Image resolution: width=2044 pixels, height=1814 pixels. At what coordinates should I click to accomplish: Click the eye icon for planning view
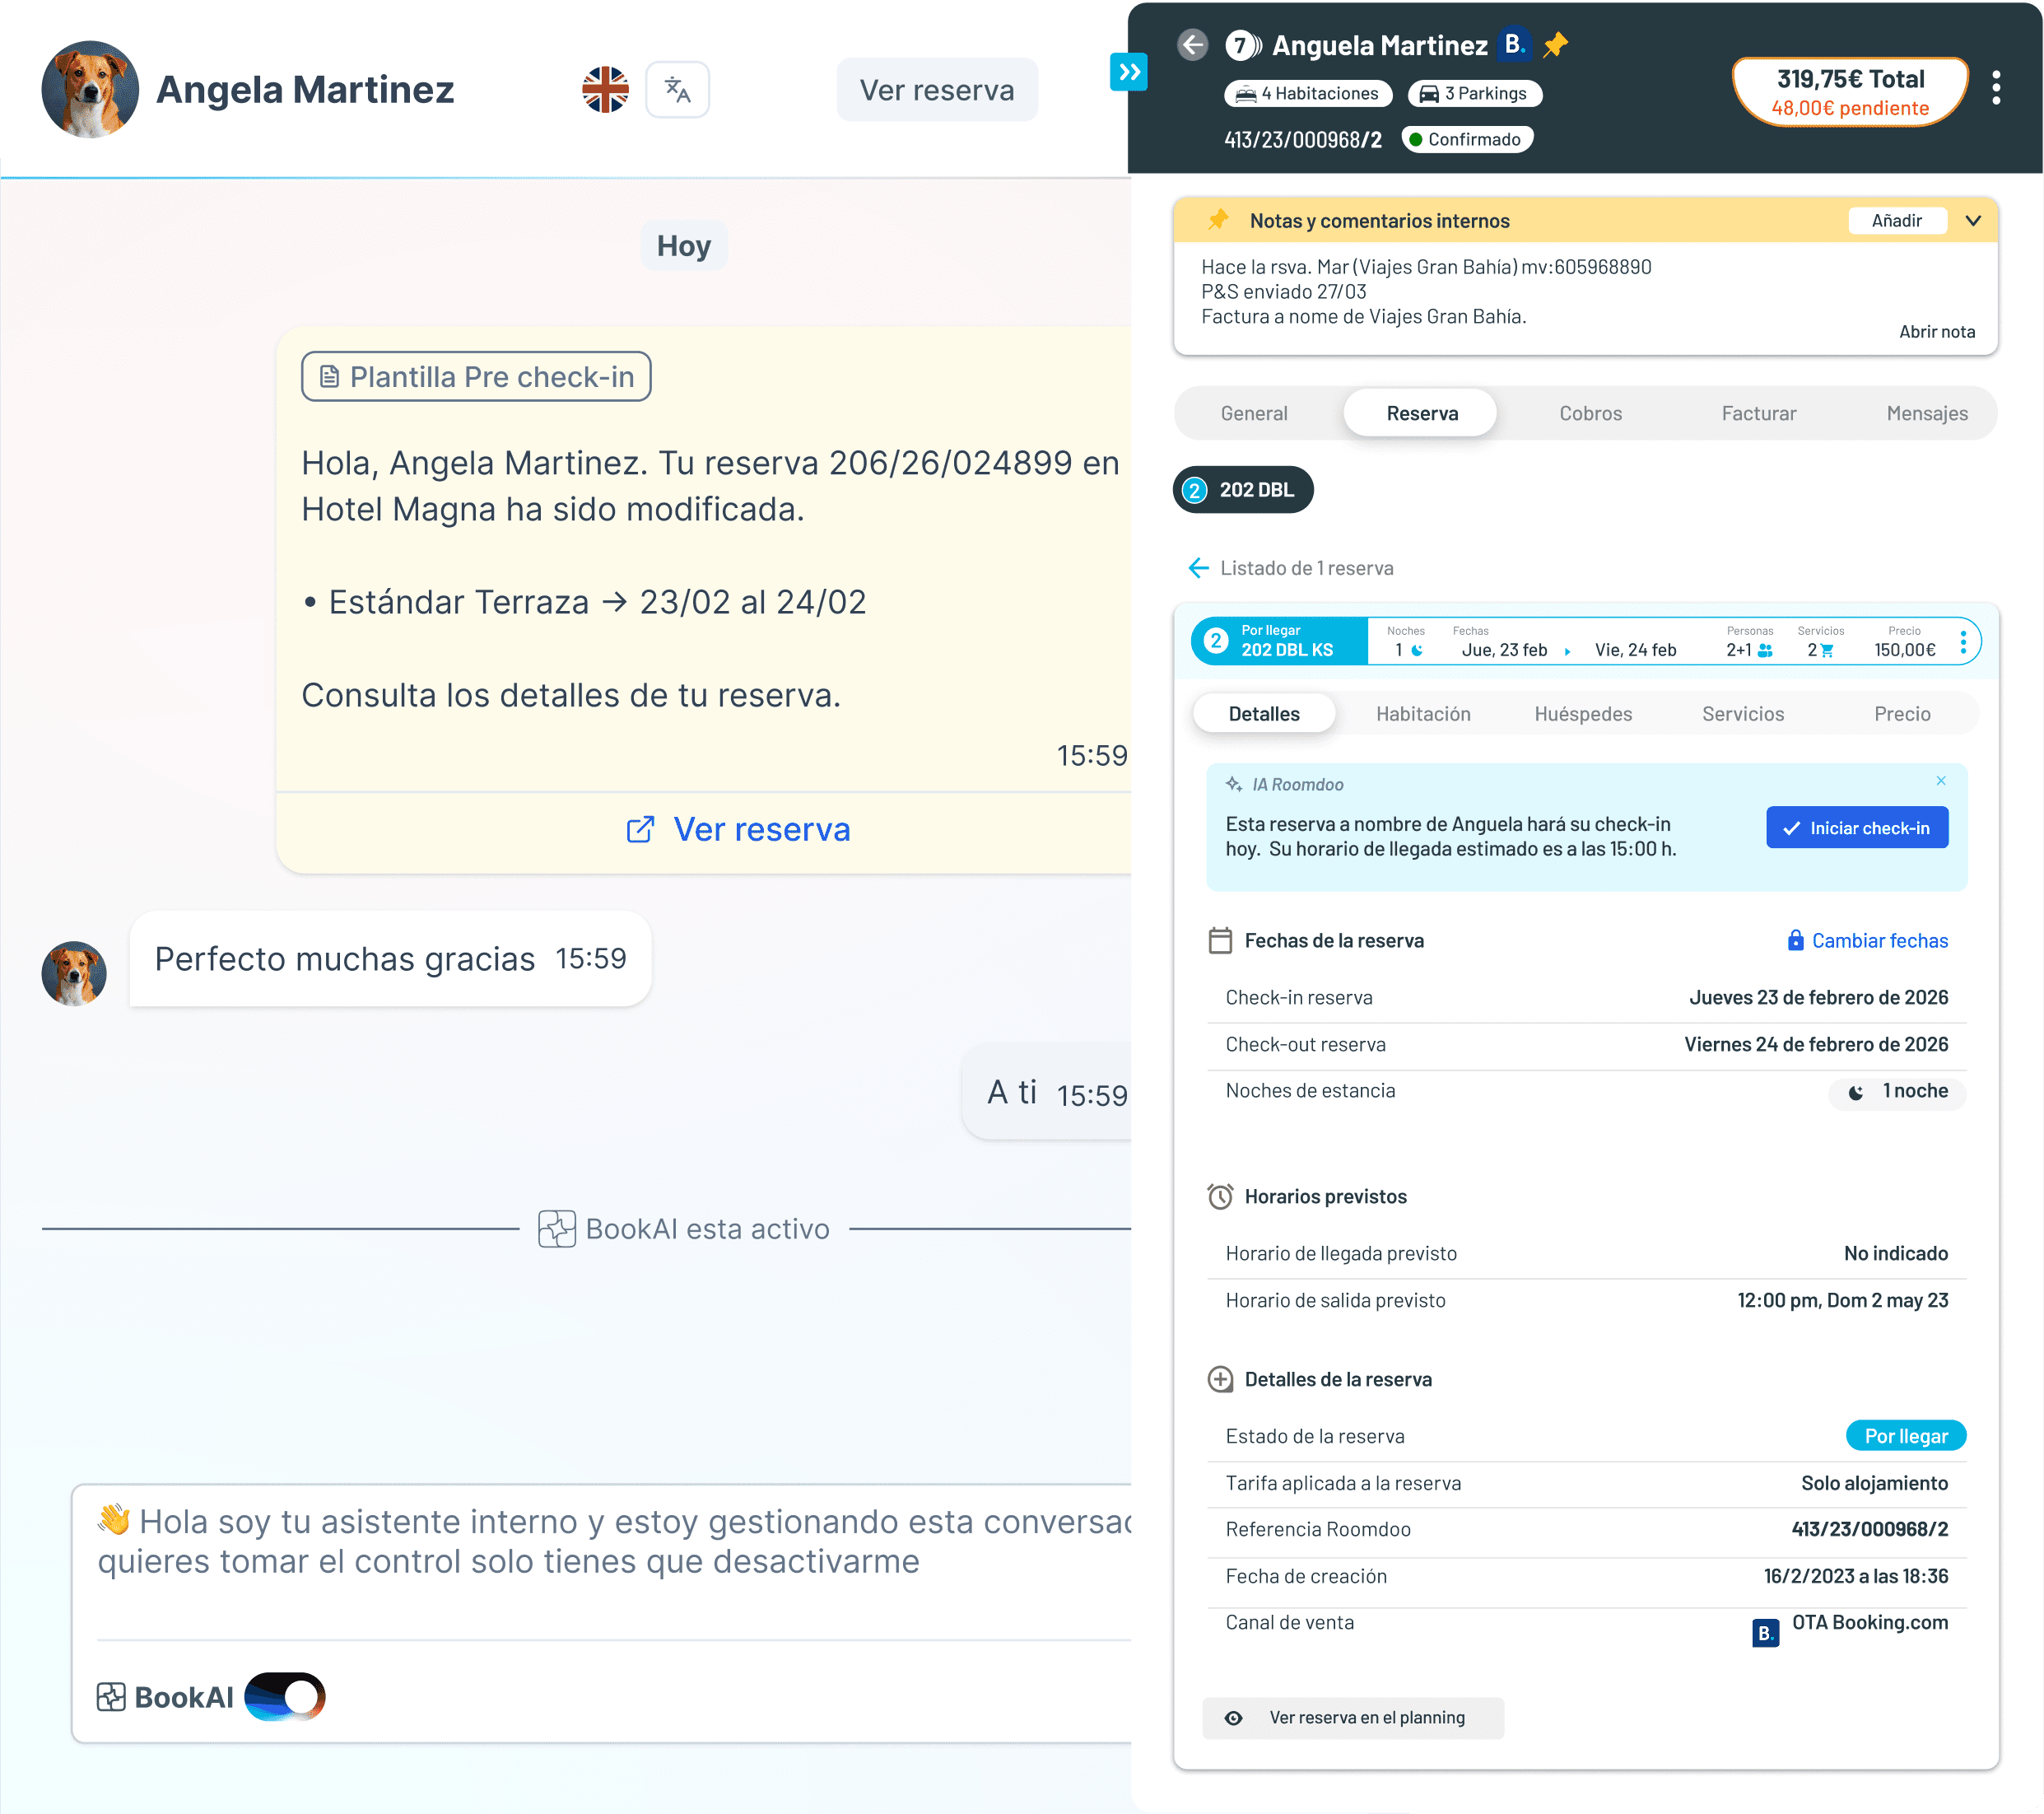(1234, 1718)
